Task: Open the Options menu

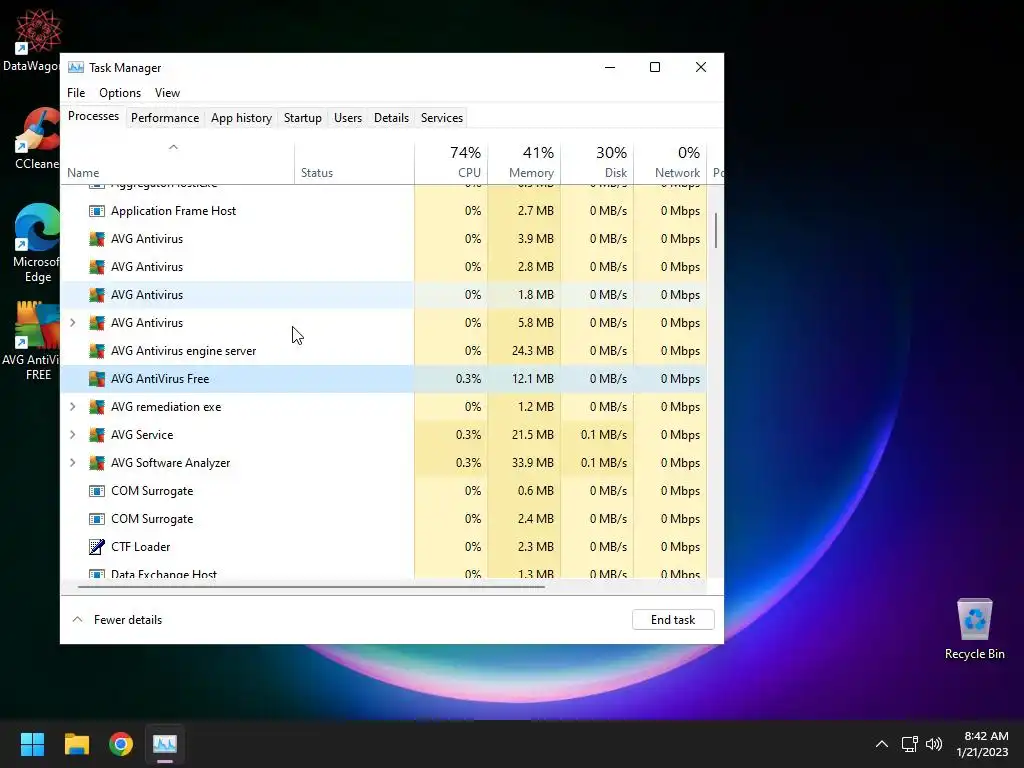Action: pos(120,93)
